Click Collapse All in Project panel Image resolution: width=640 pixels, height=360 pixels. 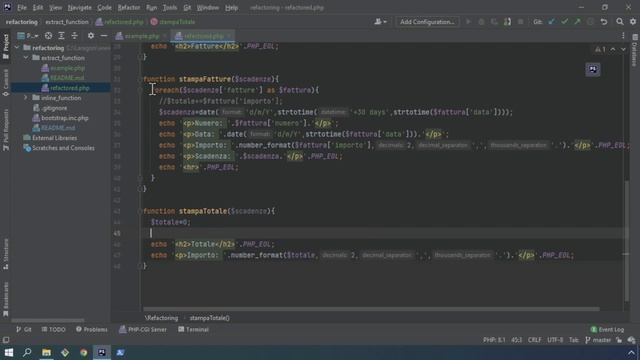pos(74,36)
